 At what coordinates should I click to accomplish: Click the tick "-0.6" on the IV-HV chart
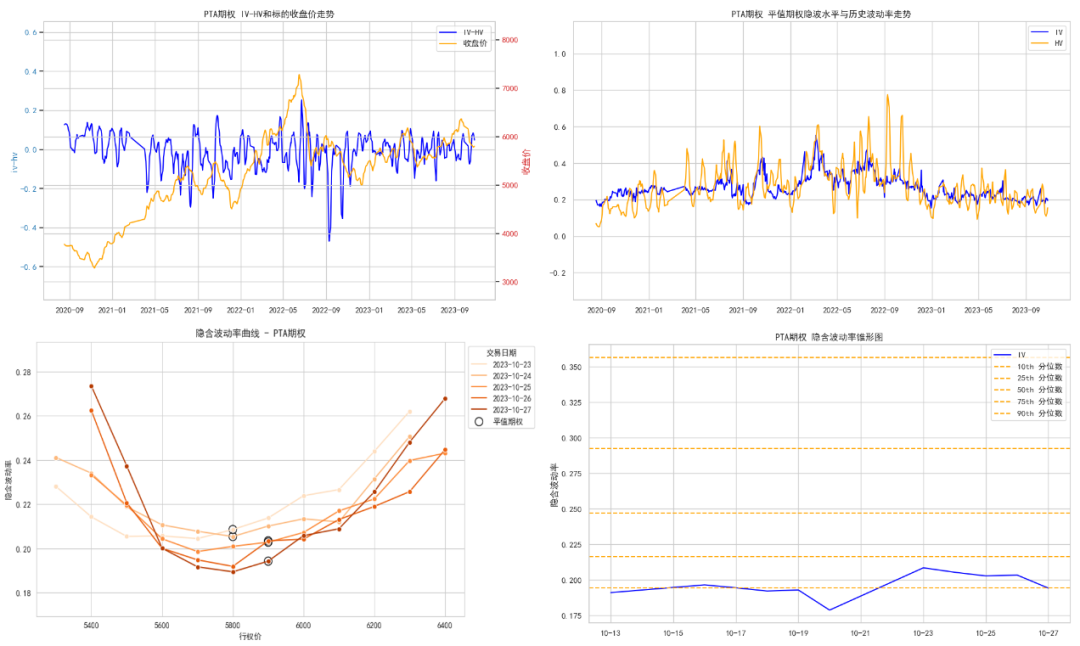click(30, 267)
